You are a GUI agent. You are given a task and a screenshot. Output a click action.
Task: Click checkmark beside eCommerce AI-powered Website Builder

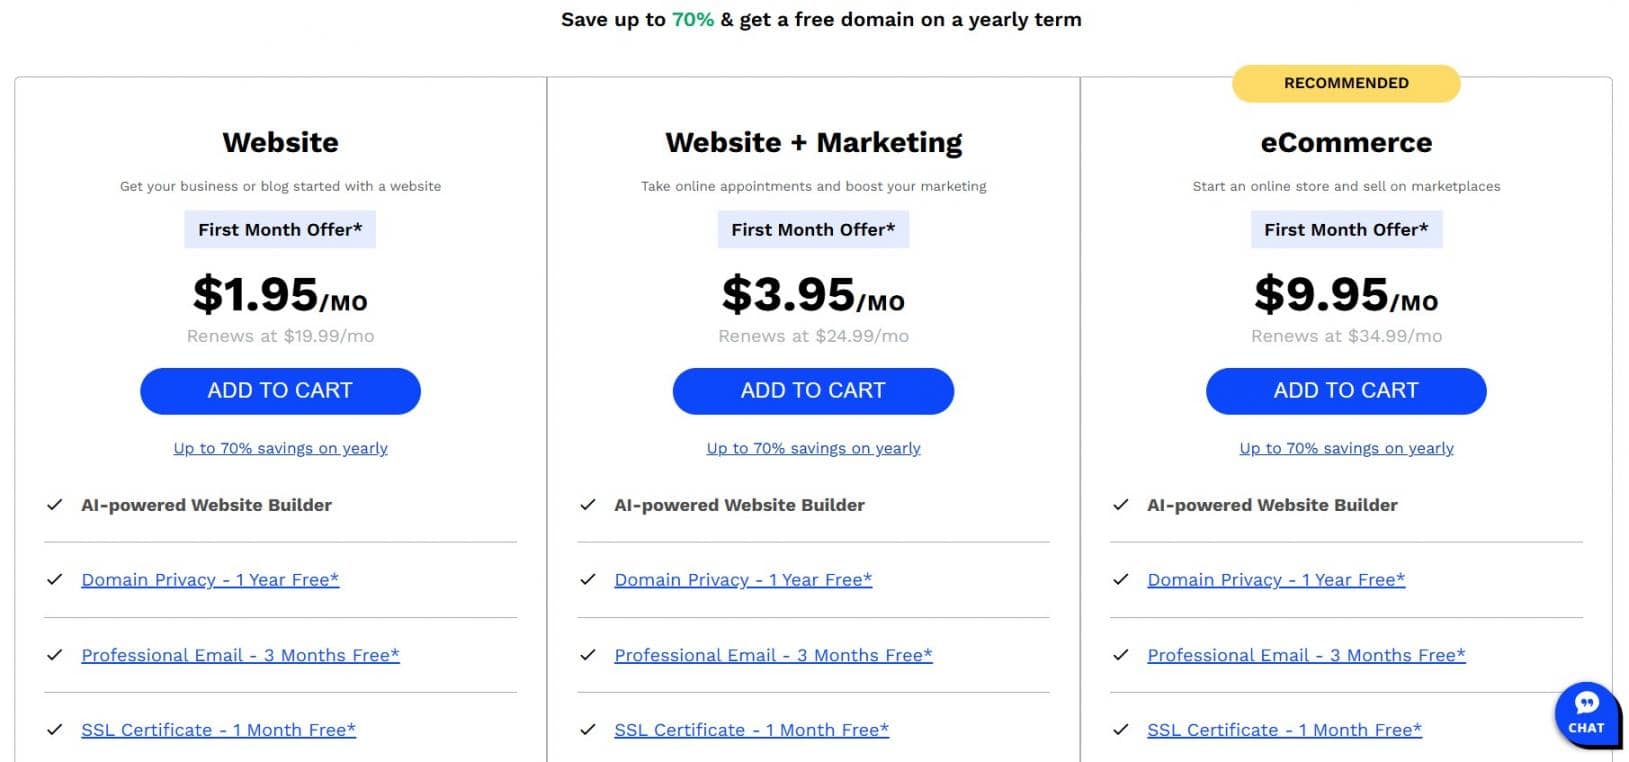(x=1121, y=505)
